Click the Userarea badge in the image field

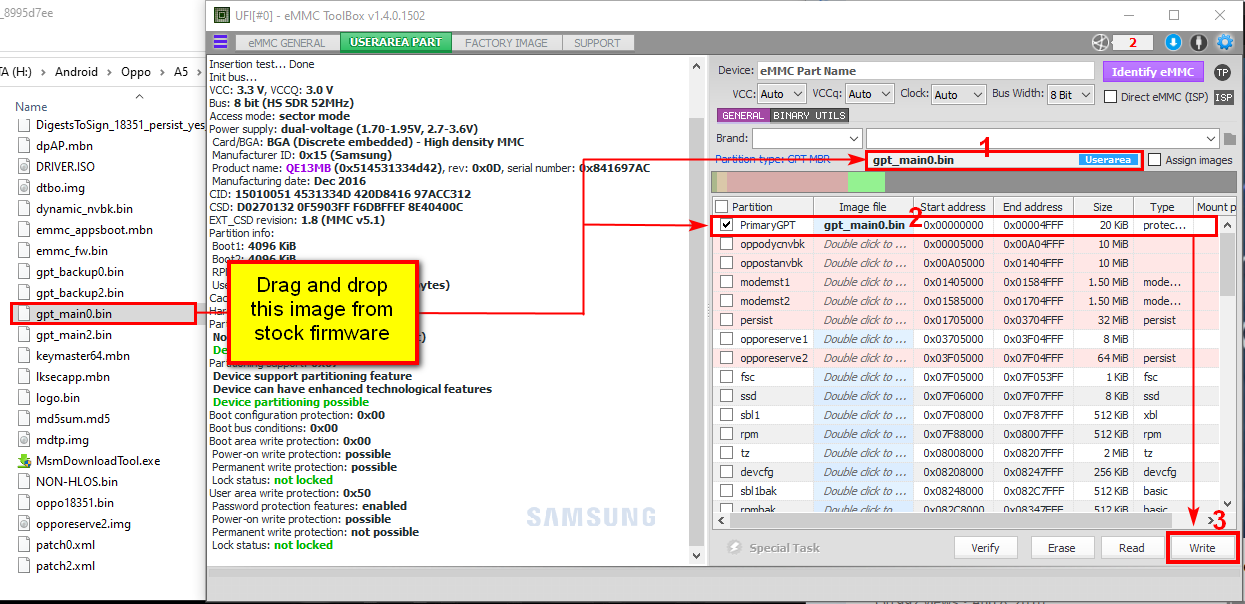1109,160
